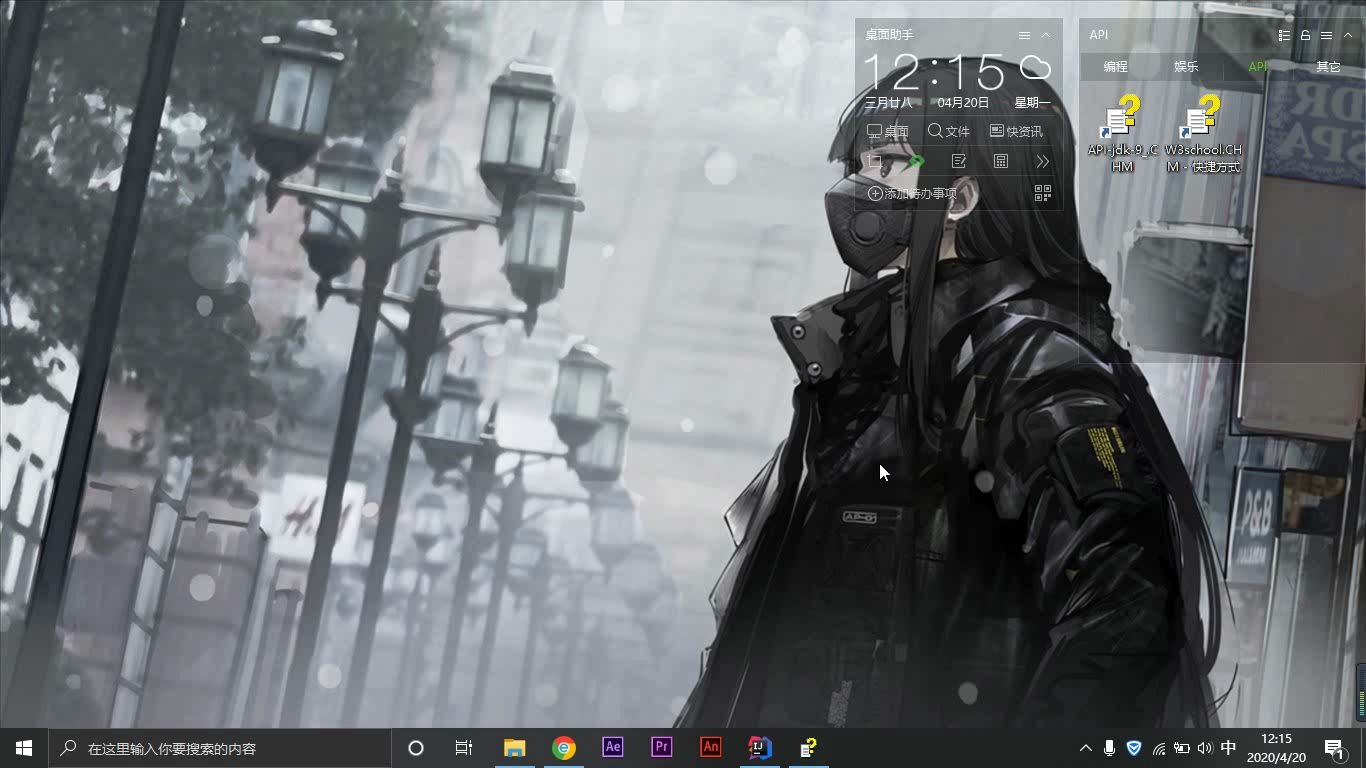Open the QR code icon
This screenshot has height=768, width=1366.
(1042, 193)
